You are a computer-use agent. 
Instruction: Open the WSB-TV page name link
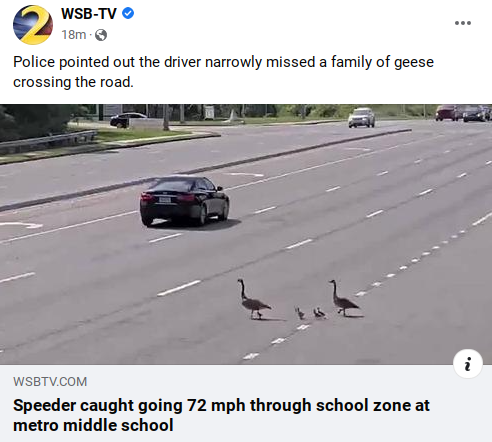[x=89, y=14]
